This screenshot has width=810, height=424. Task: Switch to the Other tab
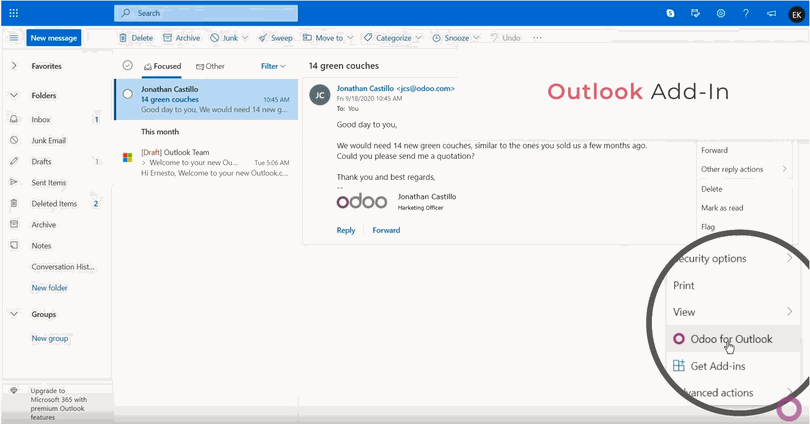click(x=210, y=66)
